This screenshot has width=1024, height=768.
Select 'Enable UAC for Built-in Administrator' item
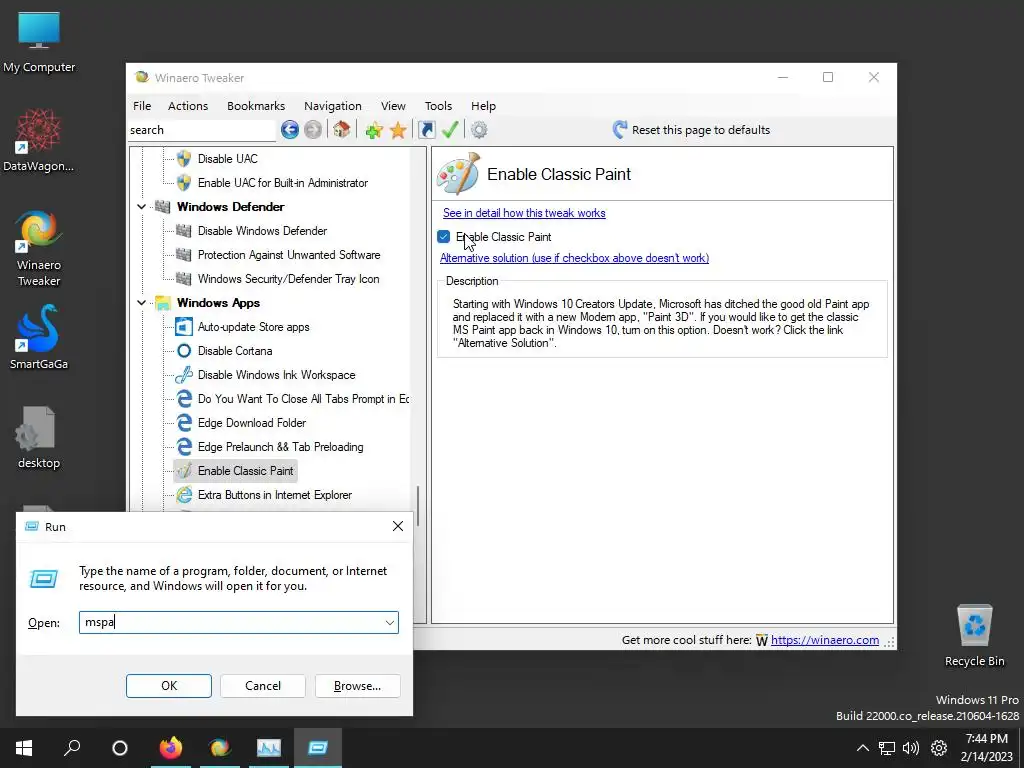pyautogui.click(x=283, y=183)
